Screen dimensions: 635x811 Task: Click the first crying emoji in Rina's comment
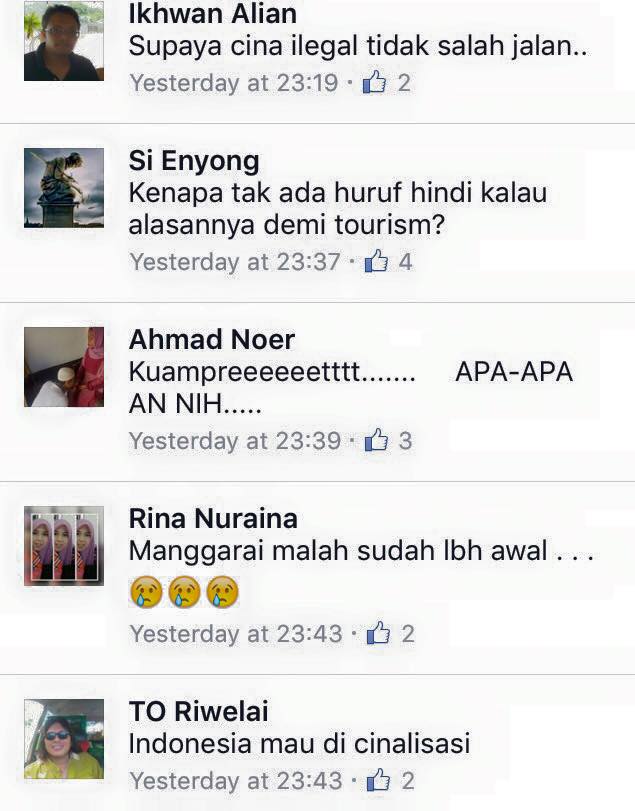(x=146, y=592)
